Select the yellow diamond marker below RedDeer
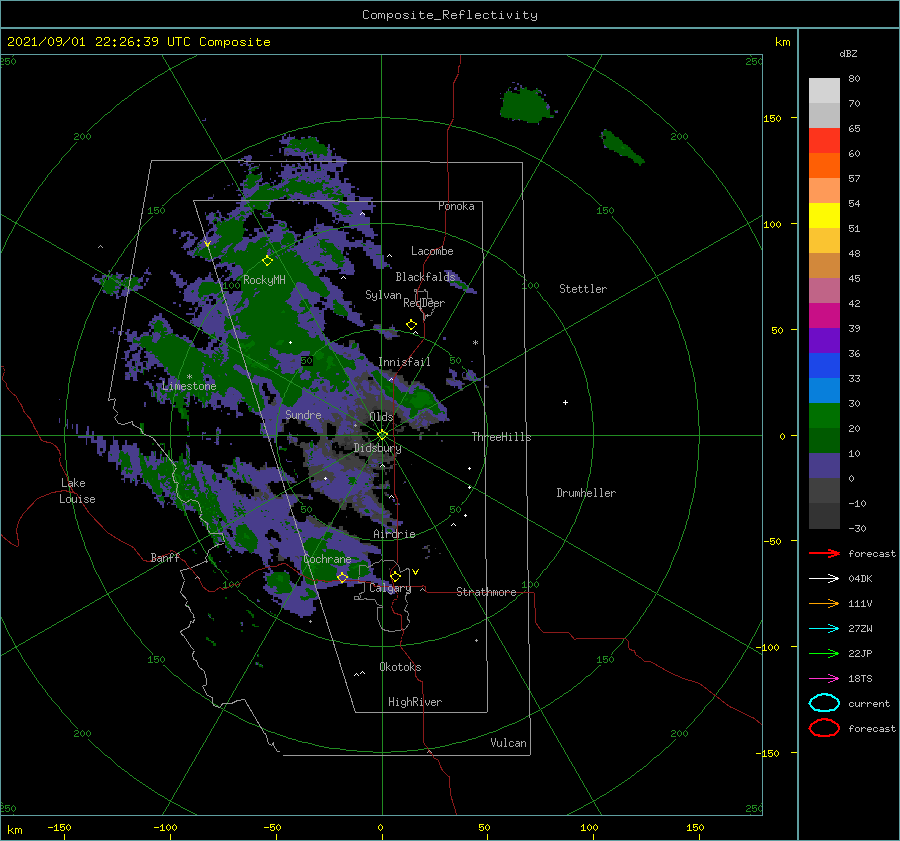900x841 pixels. pyautogui.click(x=411, y=325)
